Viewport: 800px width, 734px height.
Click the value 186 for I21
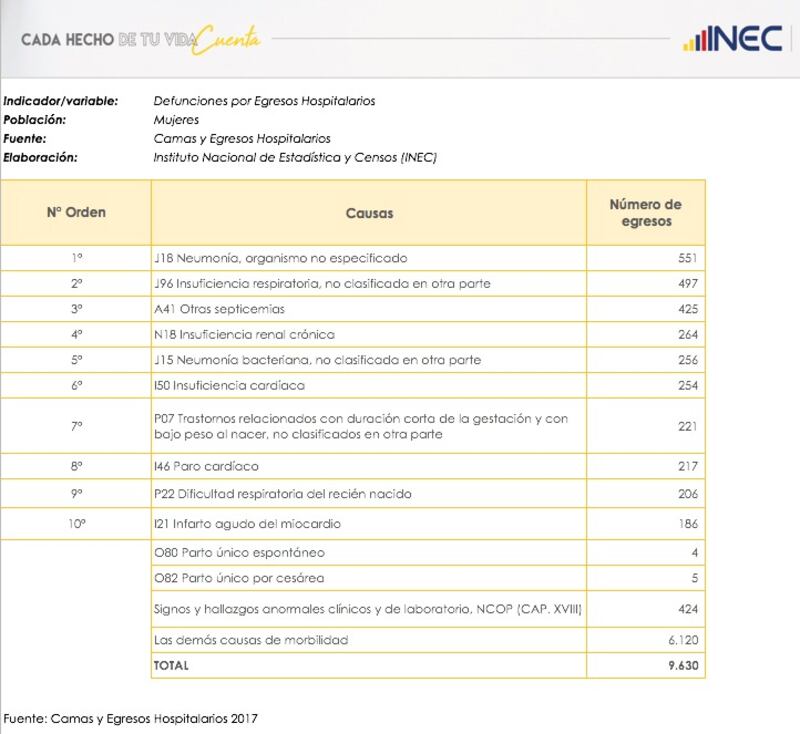[687, 524]
